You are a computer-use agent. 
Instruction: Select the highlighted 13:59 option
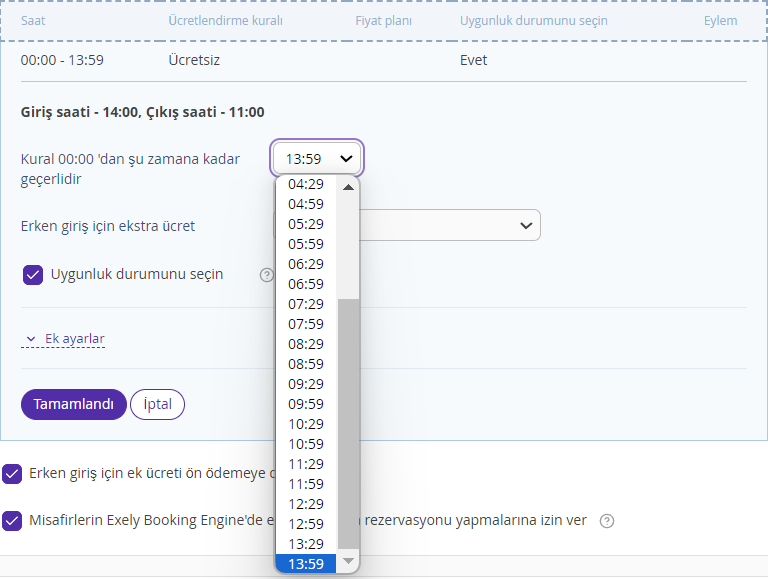pos(306,564)
